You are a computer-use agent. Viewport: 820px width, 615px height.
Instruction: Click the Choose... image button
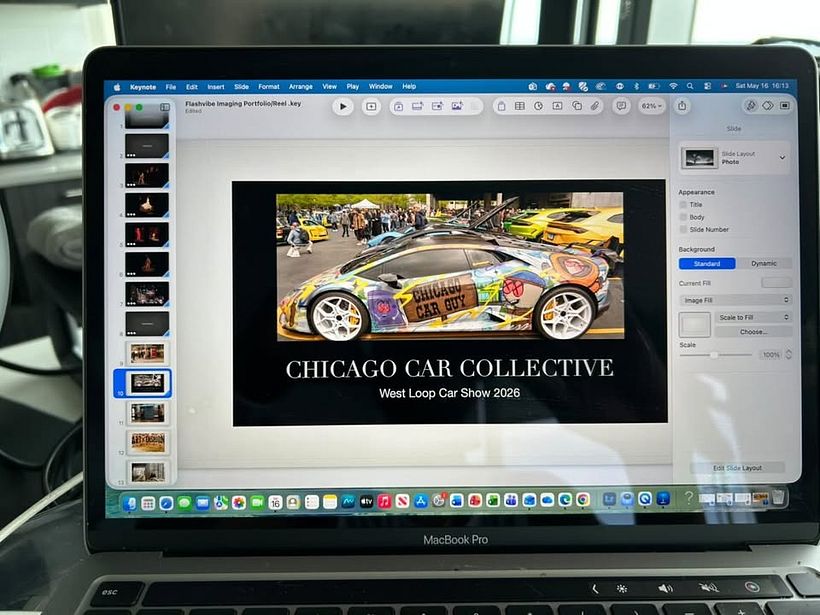point(754,332)
